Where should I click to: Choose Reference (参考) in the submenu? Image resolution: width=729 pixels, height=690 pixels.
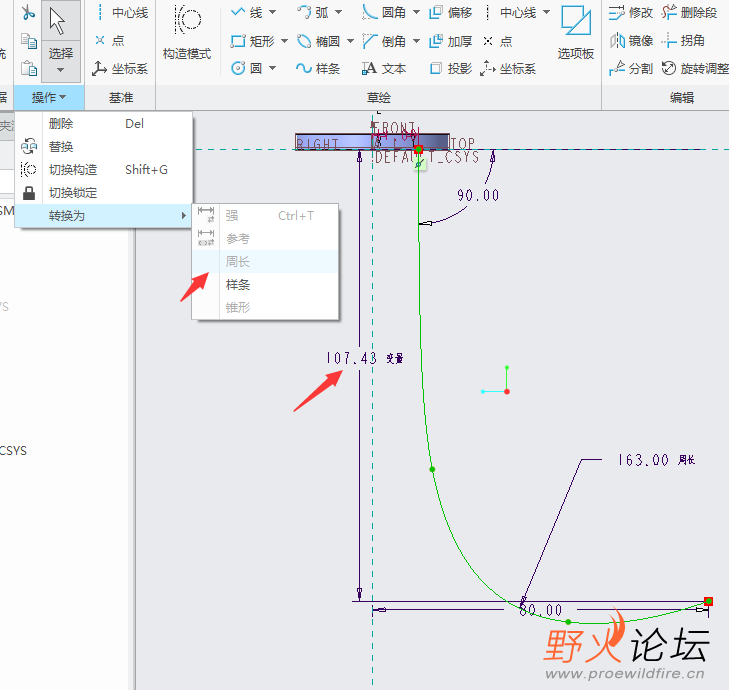(x=265, y=239)
